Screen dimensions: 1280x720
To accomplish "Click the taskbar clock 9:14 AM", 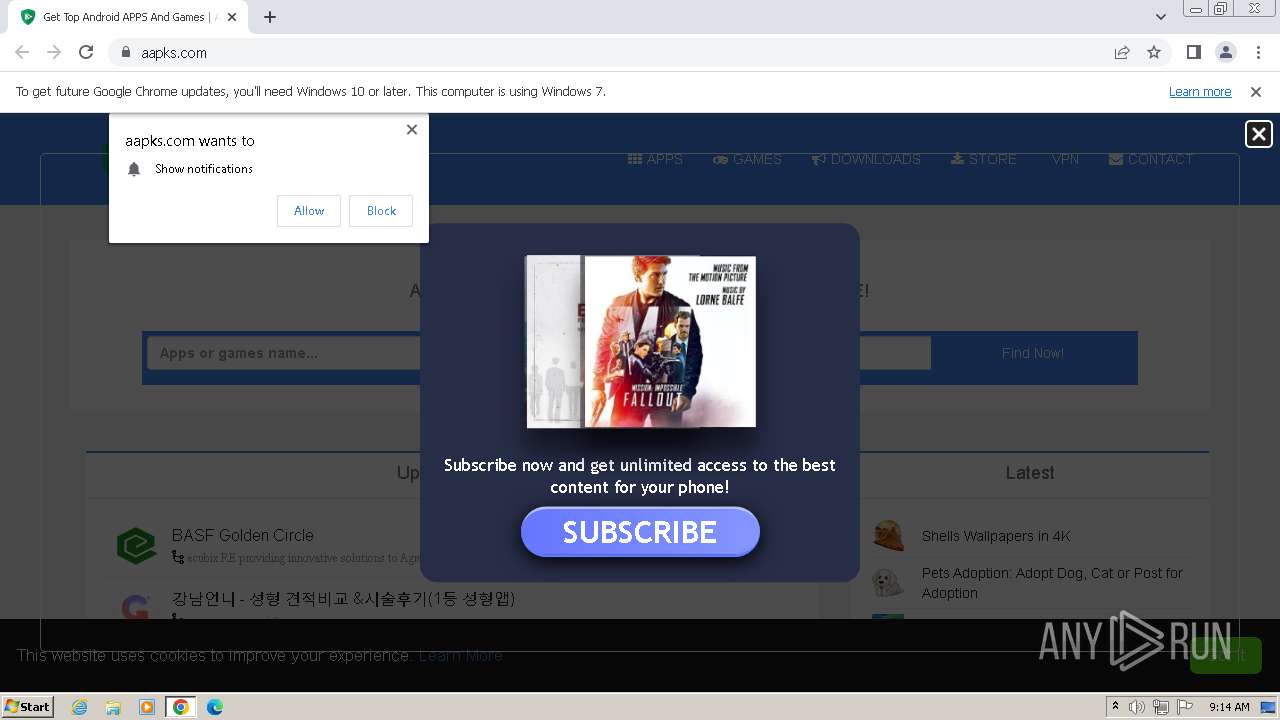I will pyautogui.click(x=1229, y=707).
